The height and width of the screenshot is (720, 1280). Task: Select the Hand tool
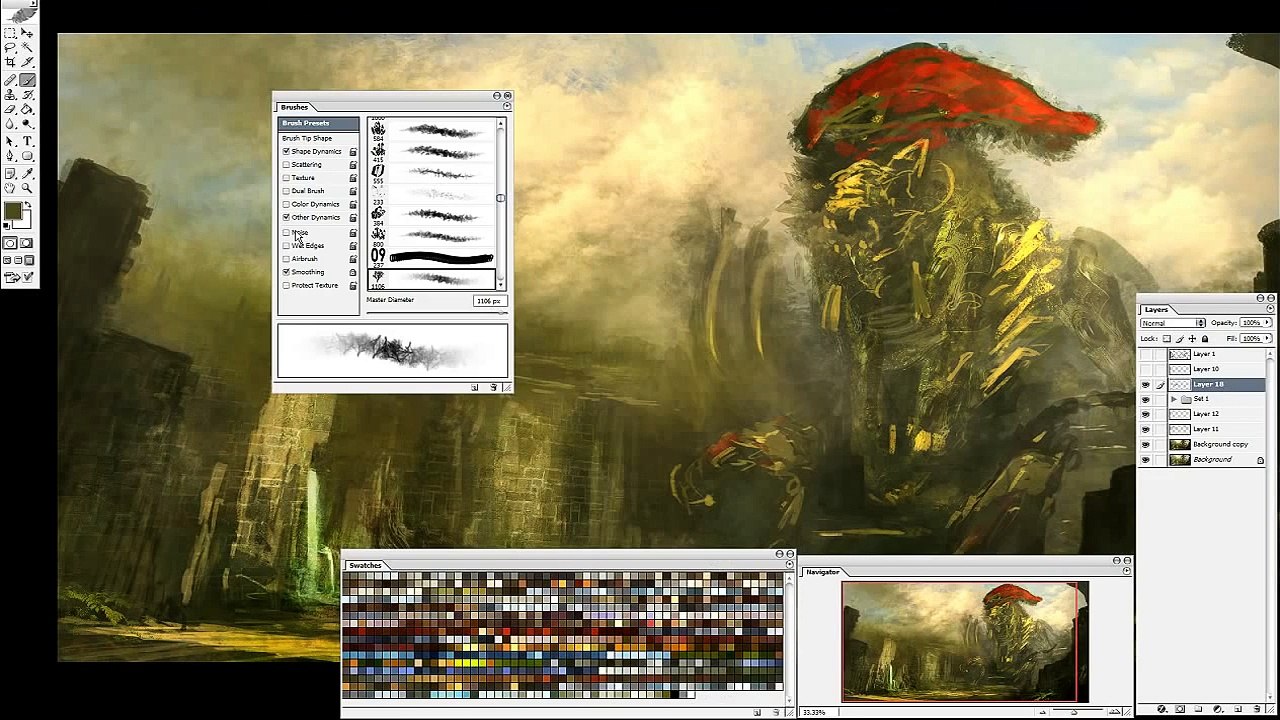pos(10,187)
